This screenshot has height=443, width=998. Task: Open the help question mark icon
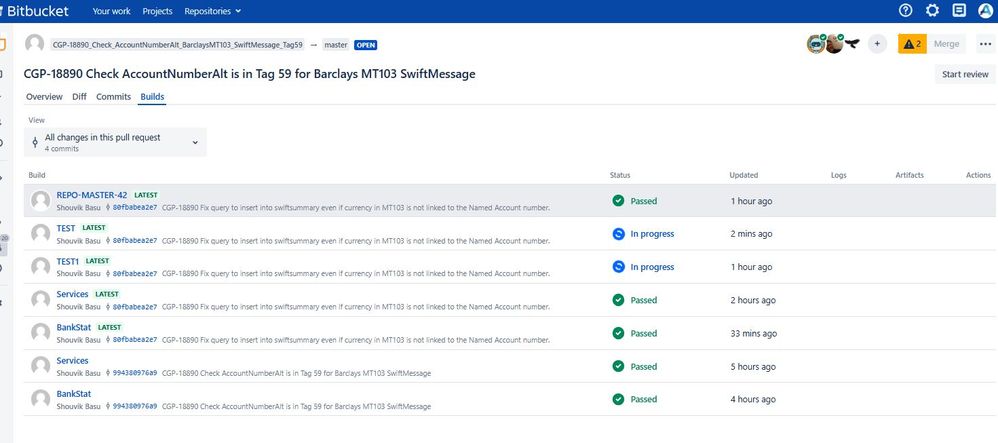click(905, 10)
